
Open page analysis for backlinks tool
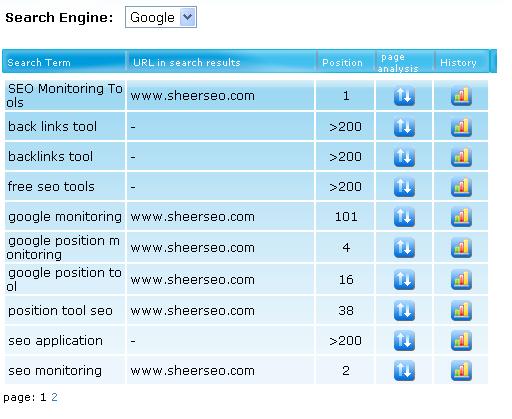404,157
